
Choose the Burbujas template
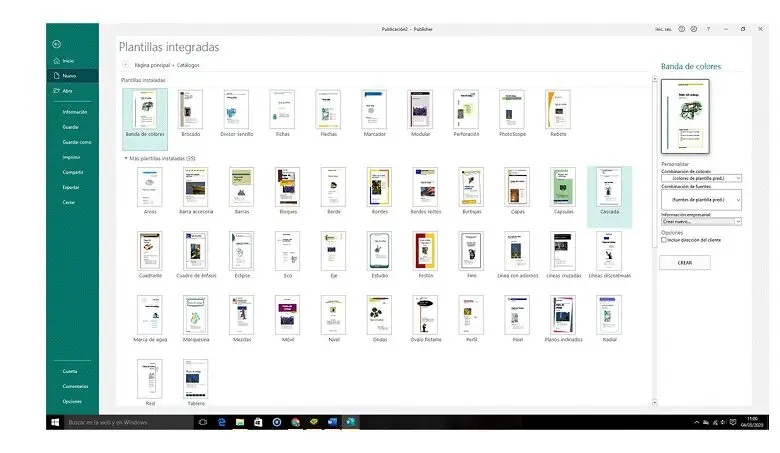471,191
